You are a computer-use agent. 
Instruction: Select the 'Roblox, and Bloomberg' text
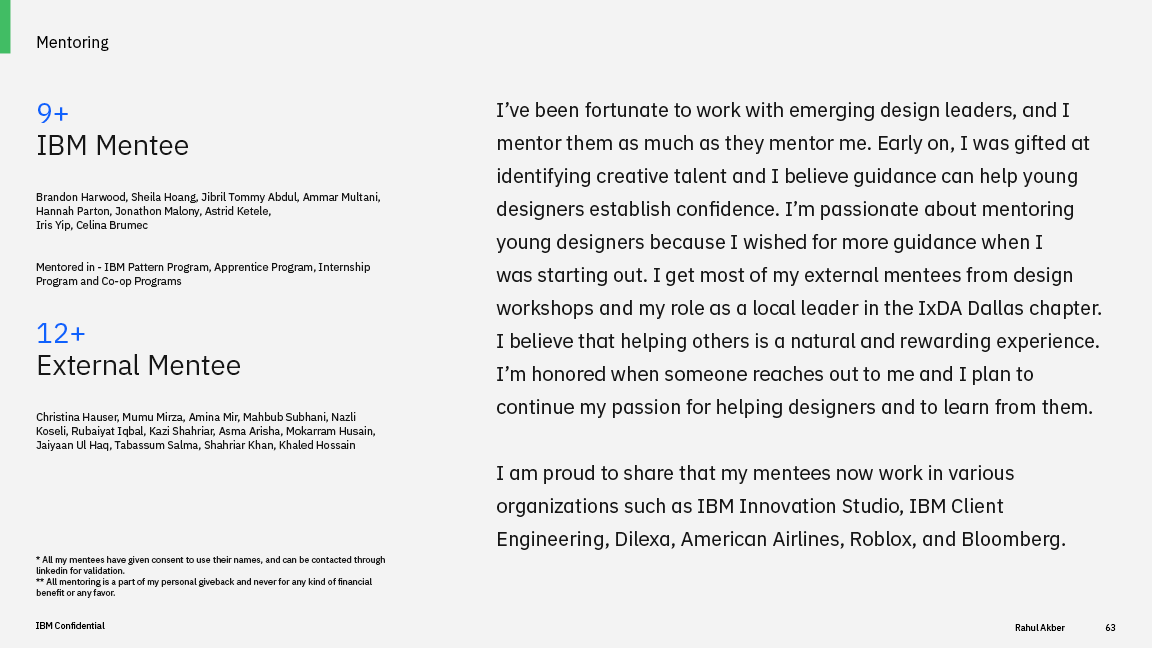pos(957,539)
